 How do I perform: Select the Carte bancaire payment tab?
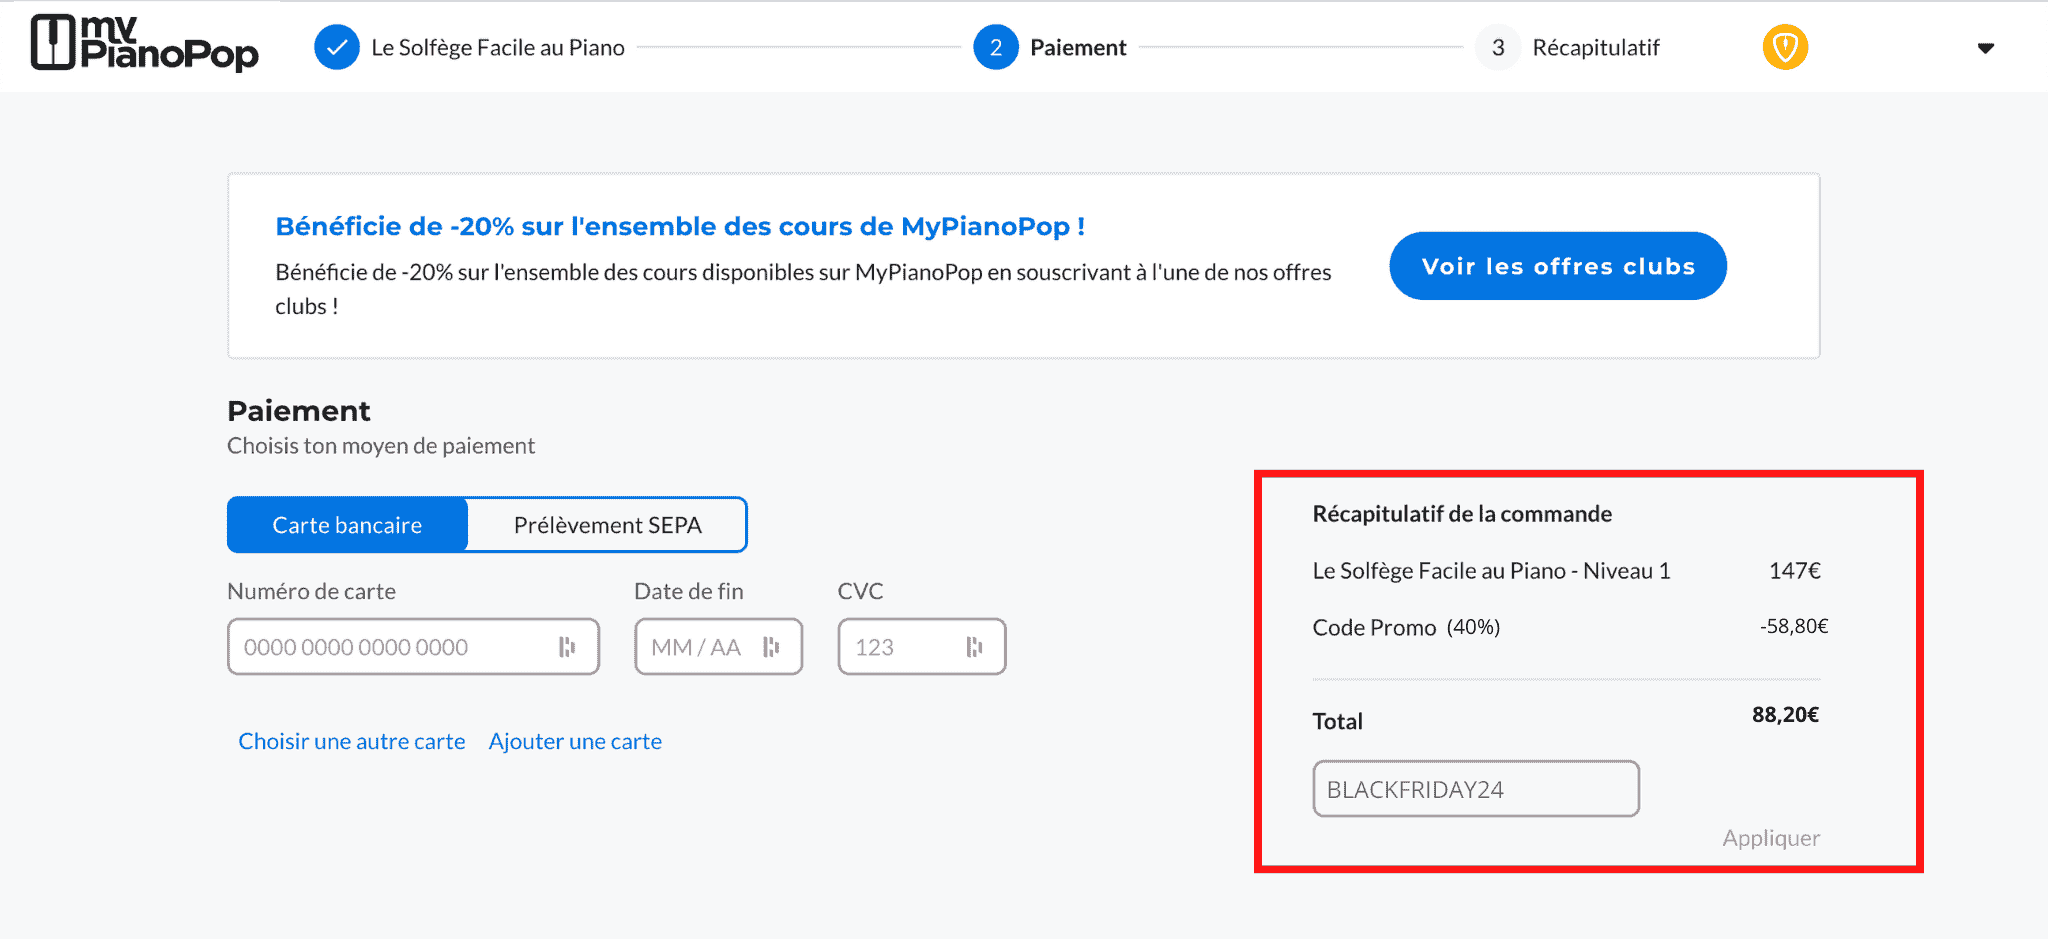tap(347, 525)
